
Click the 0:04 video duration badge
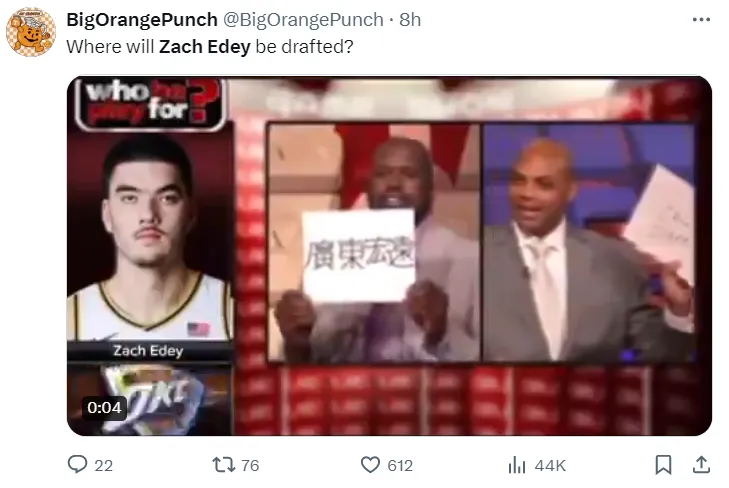tap(104, 408)
